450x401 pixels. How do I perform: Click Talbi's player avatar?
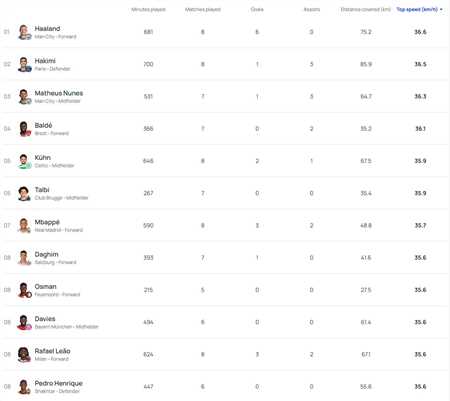24,193
